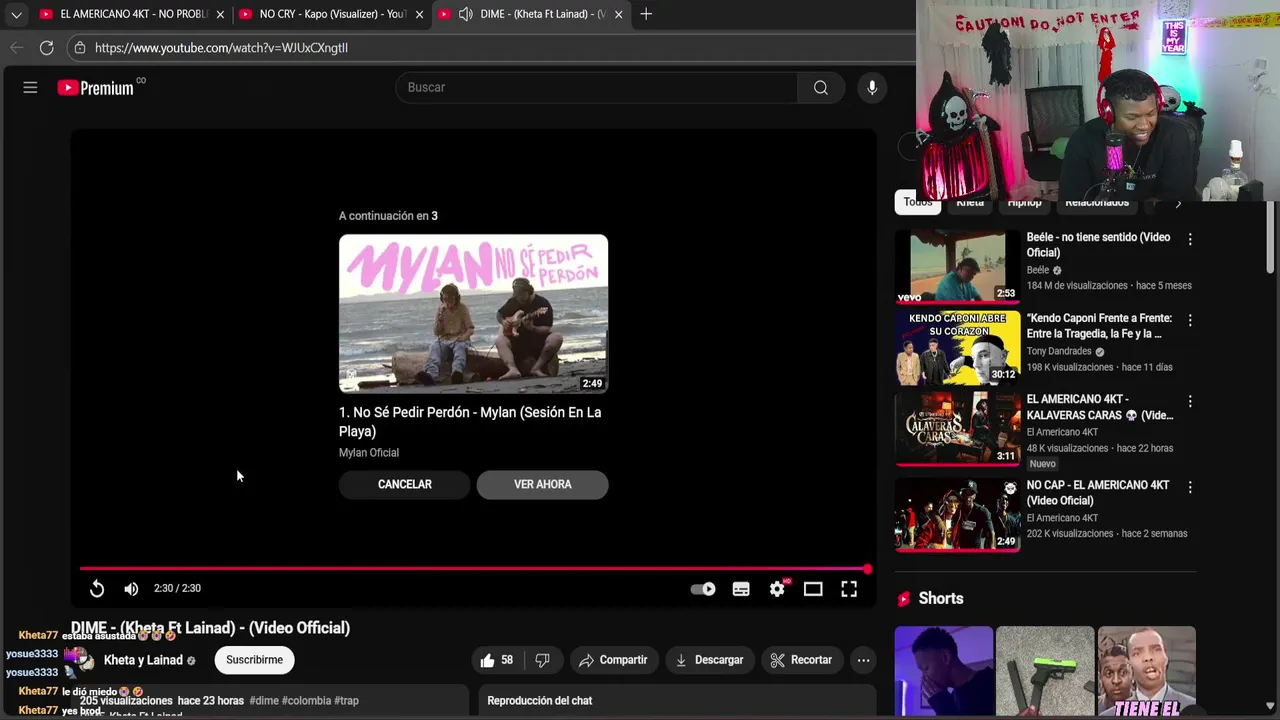Open the #dime hashtag link
Screen dimensions: 1280x720
point(263,701)
